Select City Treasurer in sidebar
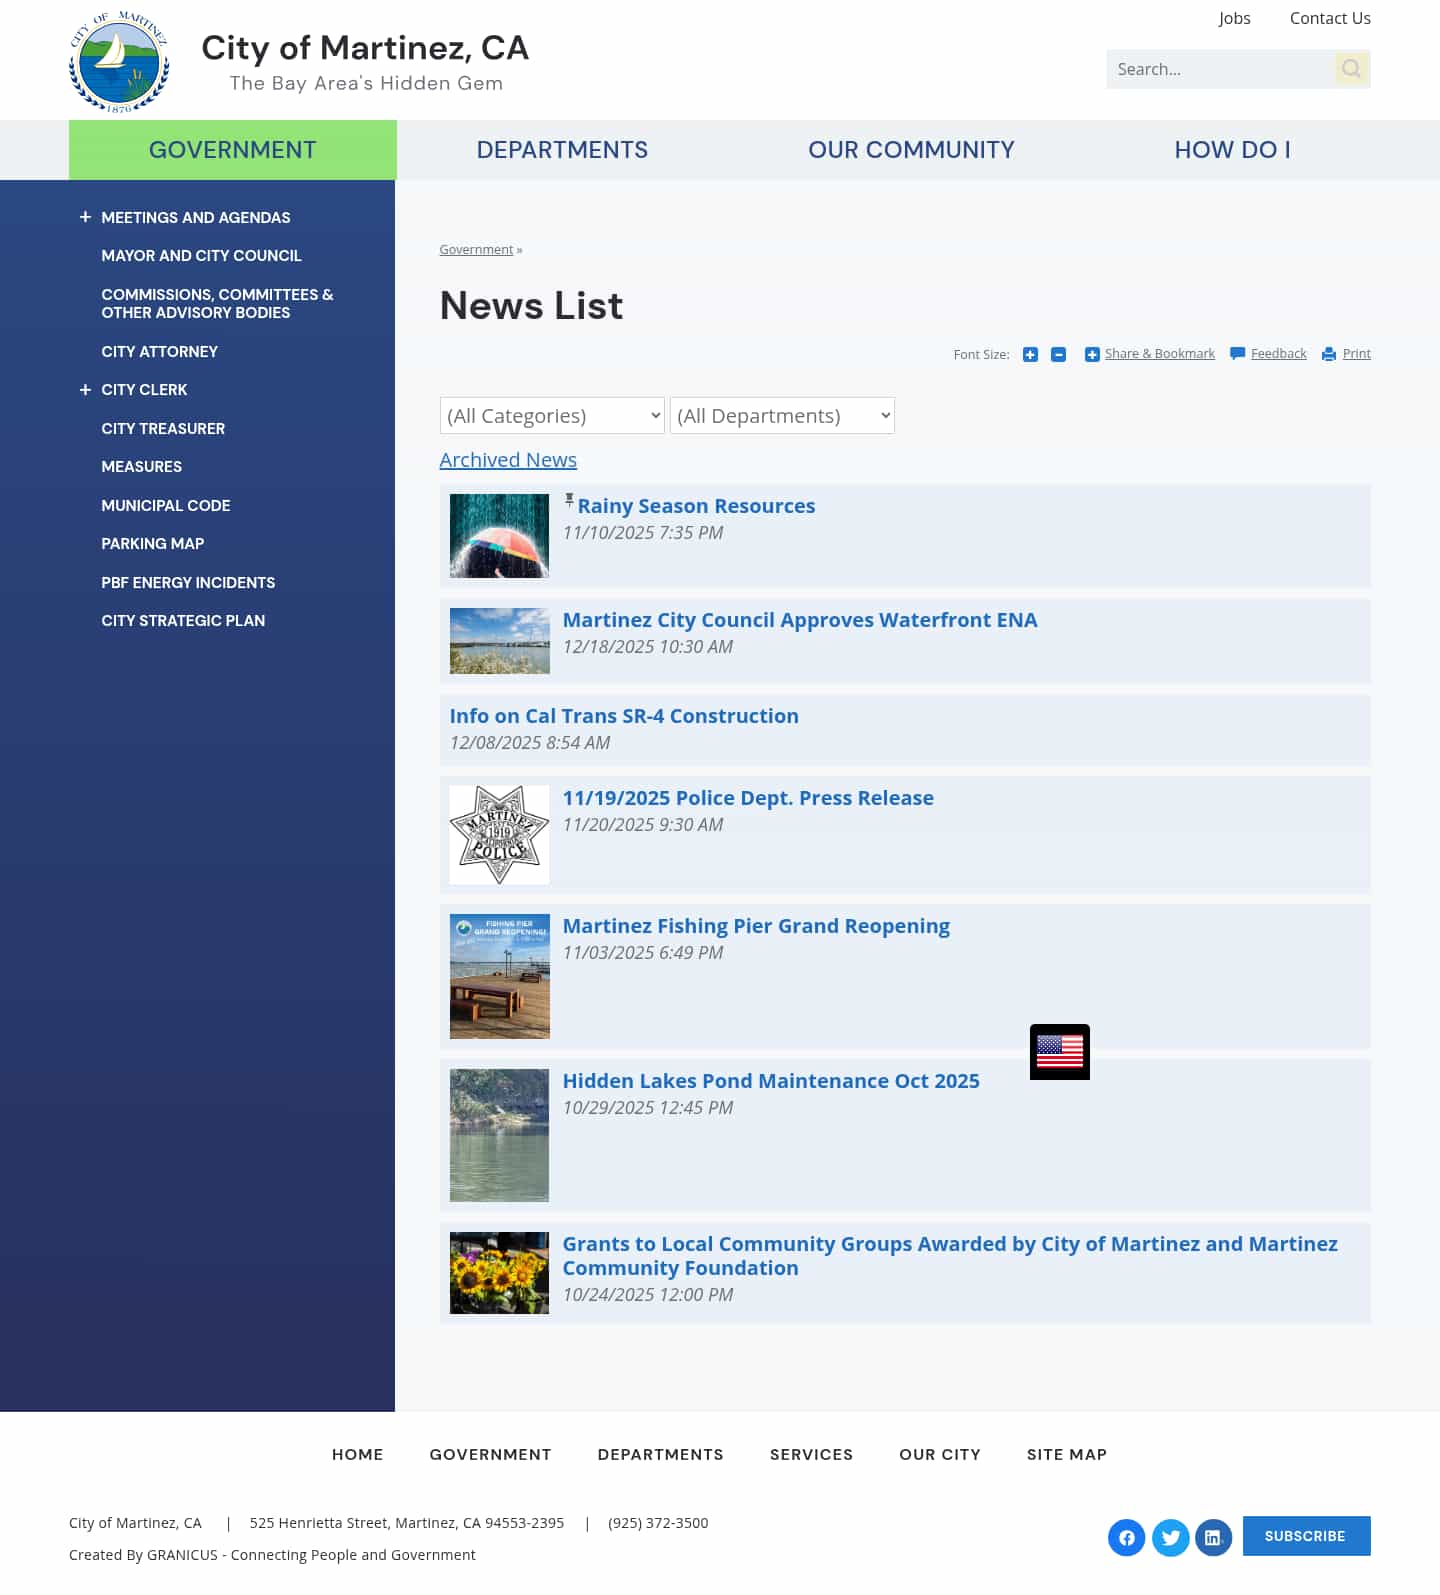The image size is (1440, 1595). click(x=163, y=429)
